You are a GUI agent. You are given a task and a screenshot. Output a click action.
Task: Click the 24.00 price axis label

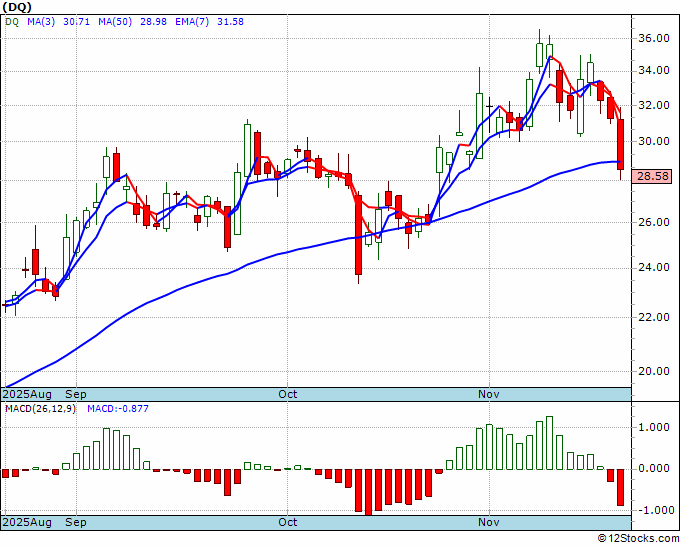(x=654, y=268)
